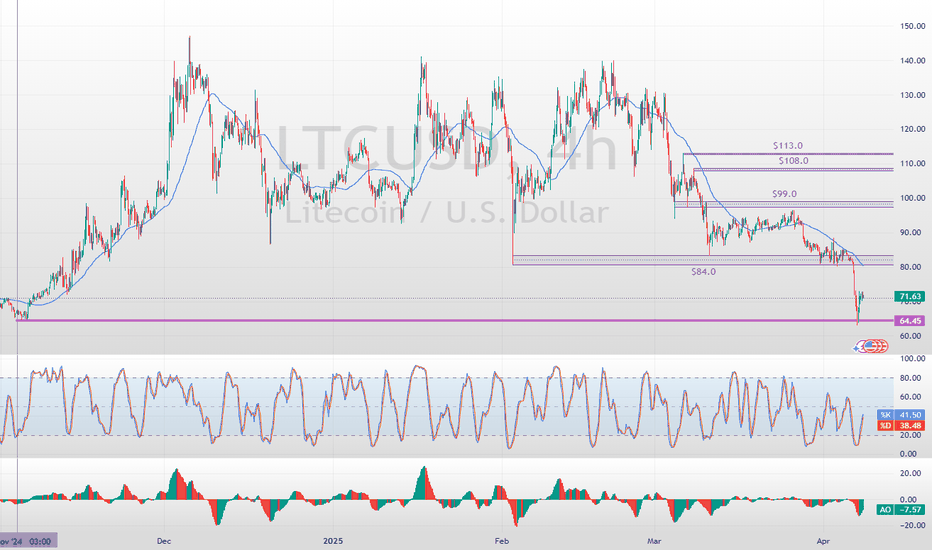The height and width of the screenshot is (550, 932).
Task: Click 20.00 on the stochastic pane axis
Action: click(912, 435)
